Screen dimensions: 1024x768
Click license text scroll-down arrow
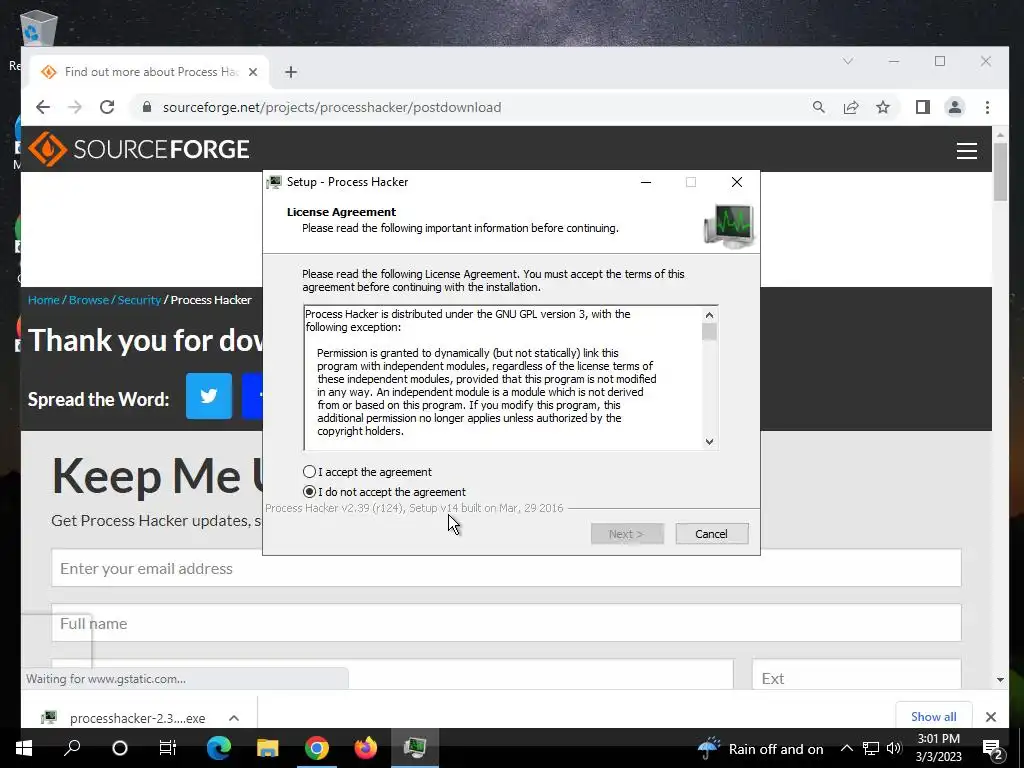click(x=709, y=441)
